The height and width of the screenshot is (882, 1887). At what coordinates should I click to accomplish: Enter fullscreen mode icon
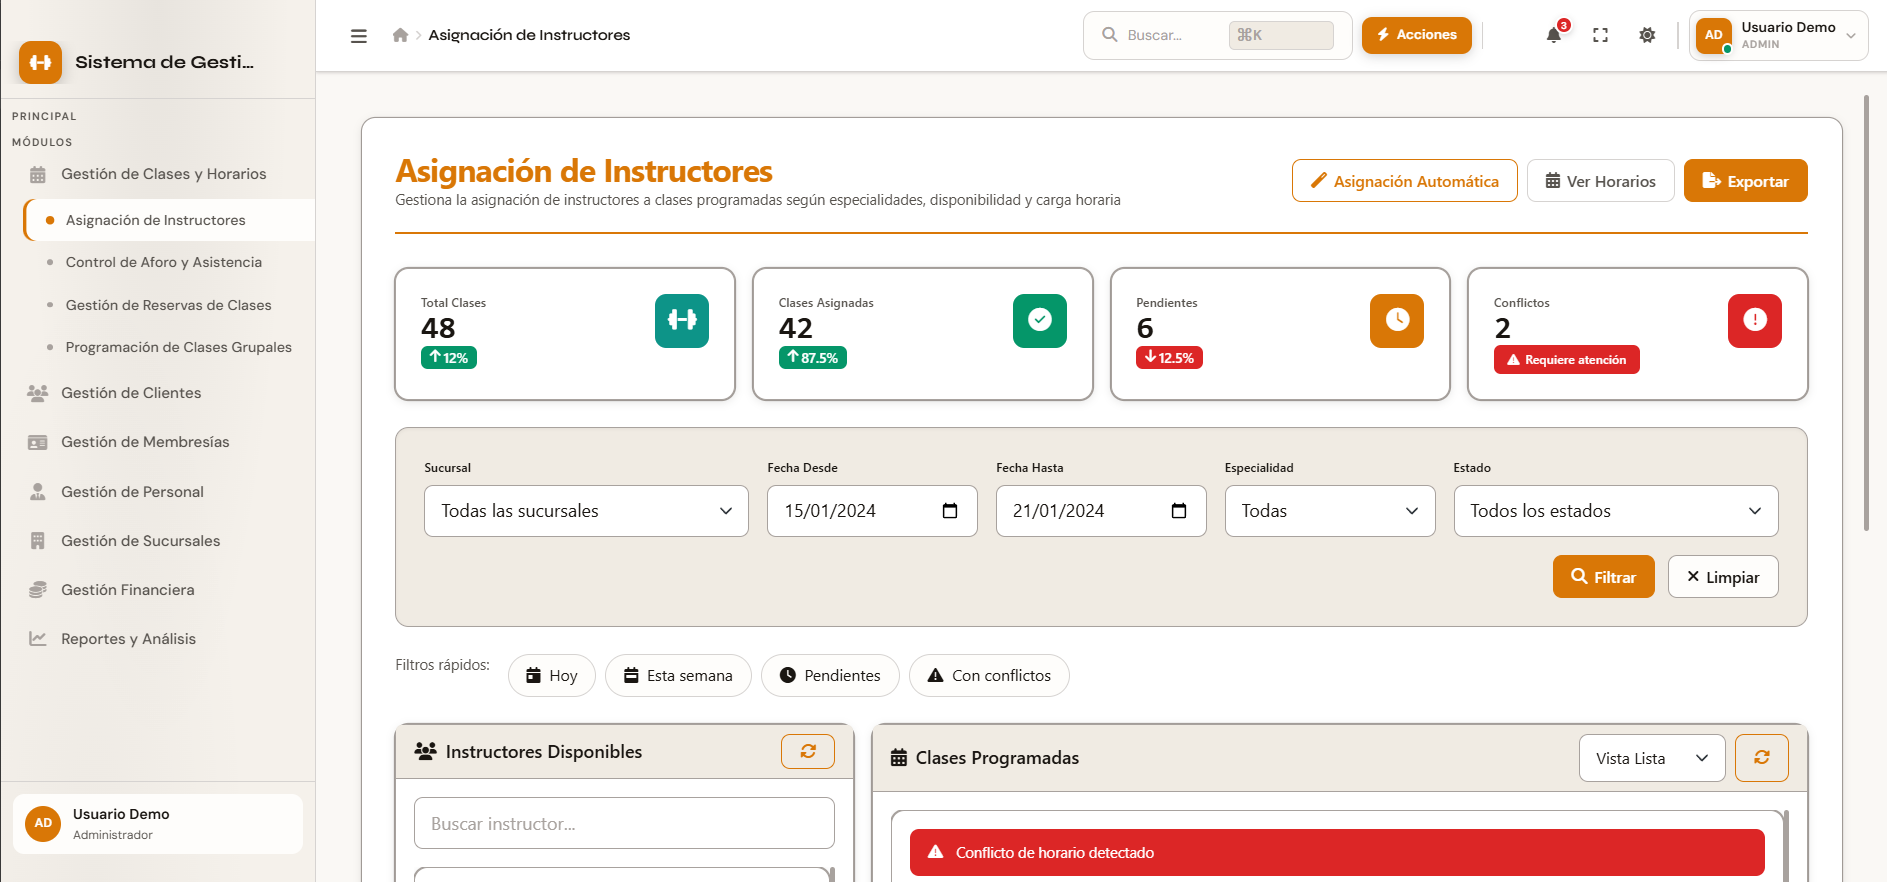(x=1601, y=35)
